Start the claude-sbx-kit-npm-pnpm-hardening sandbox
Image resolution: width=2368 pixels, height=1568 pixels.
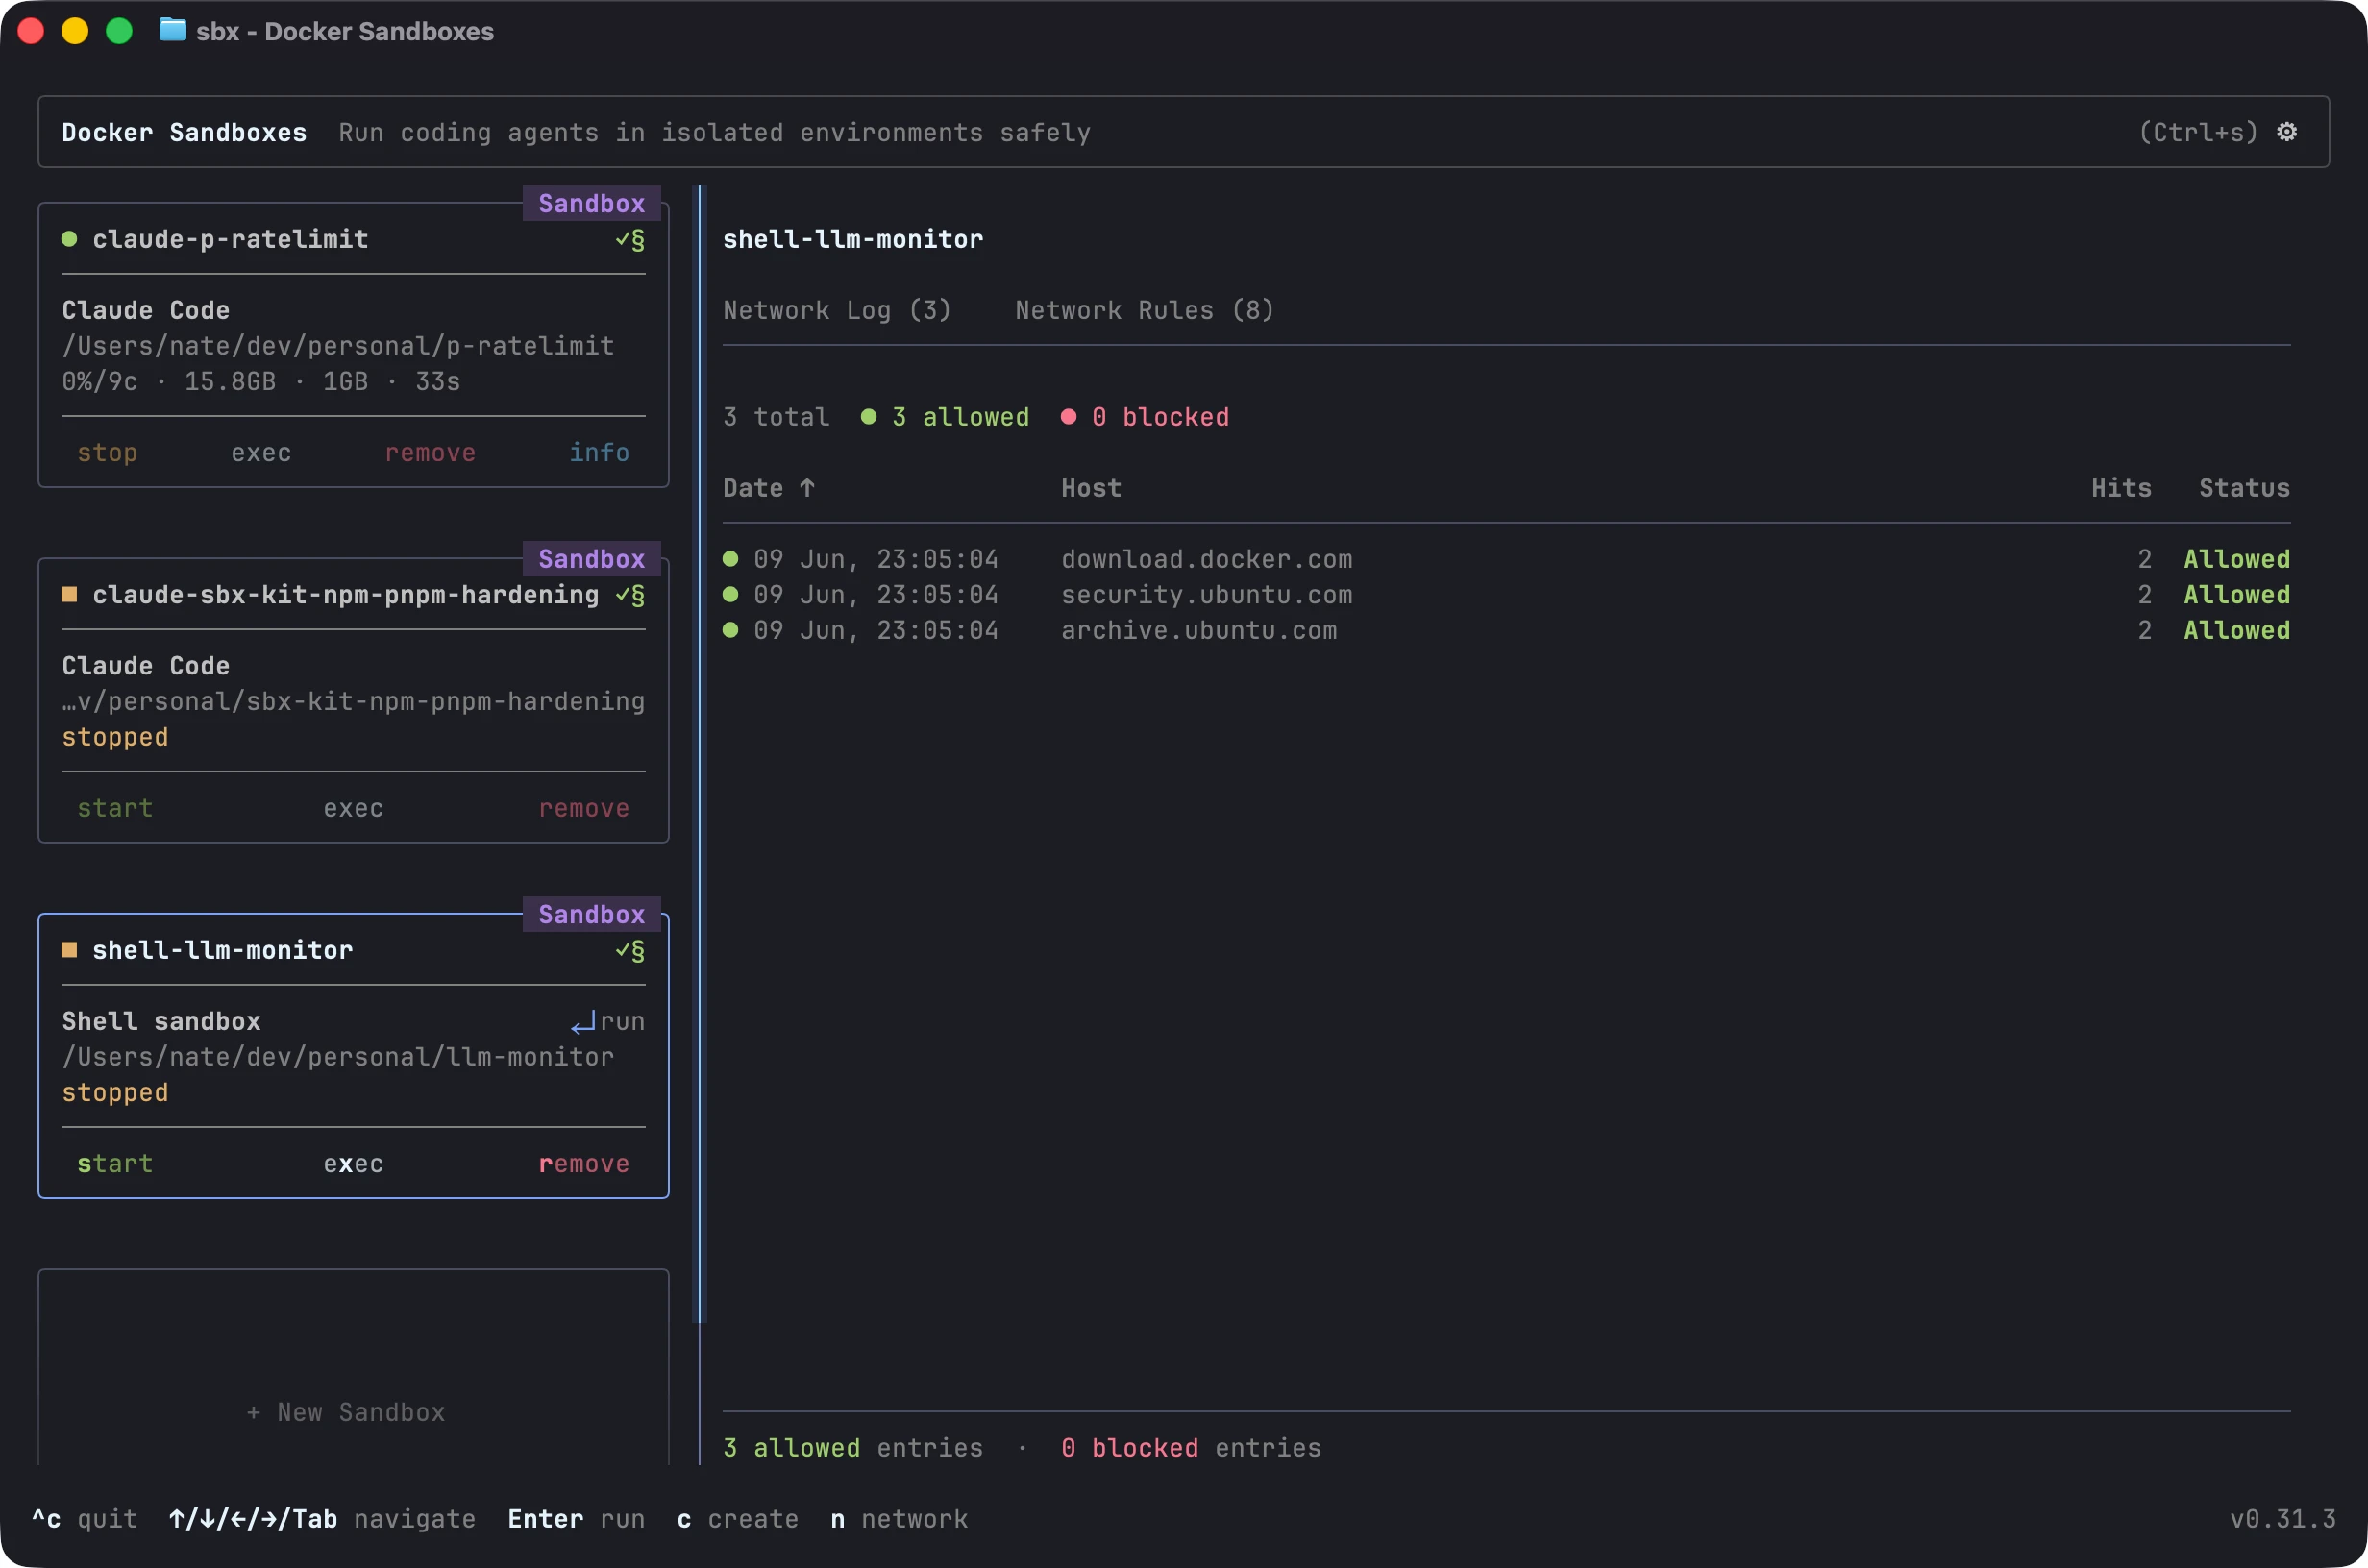pyautogui.click(x=115, y=808)
